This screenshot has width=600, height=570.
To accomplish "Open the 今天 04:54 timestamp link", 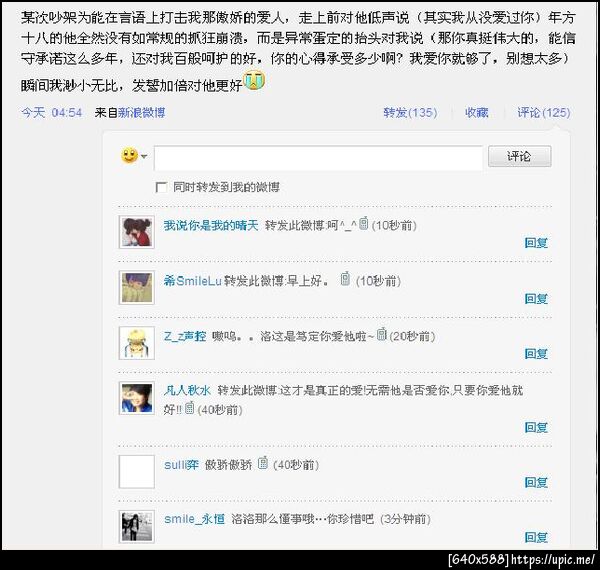I will click(x=52, y=112).
